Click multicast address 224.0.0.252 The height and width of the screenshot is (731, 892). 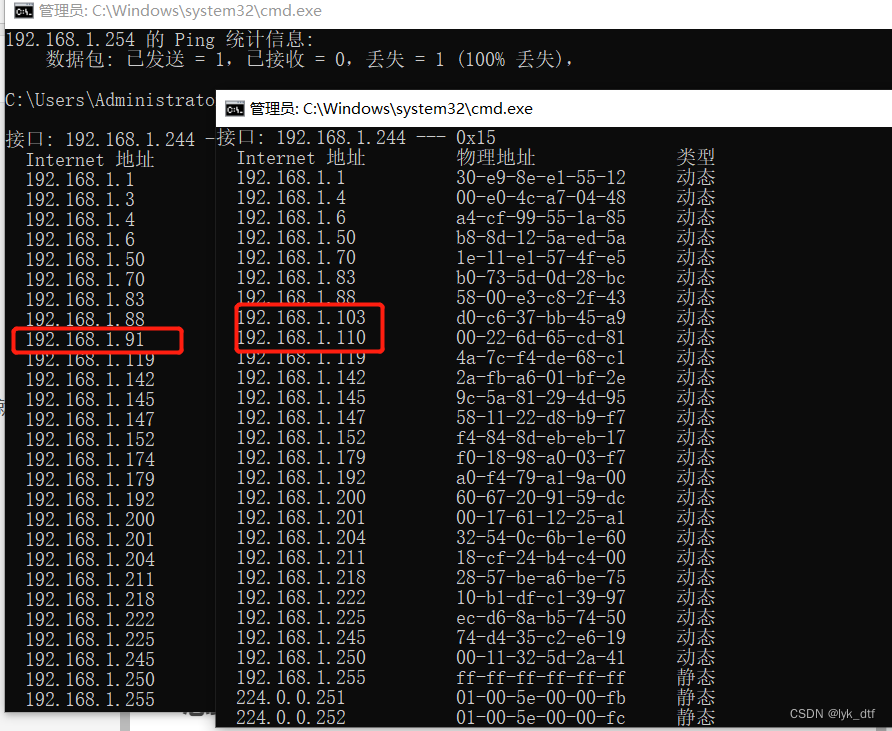pyautogui.click(x=291, y=717)
